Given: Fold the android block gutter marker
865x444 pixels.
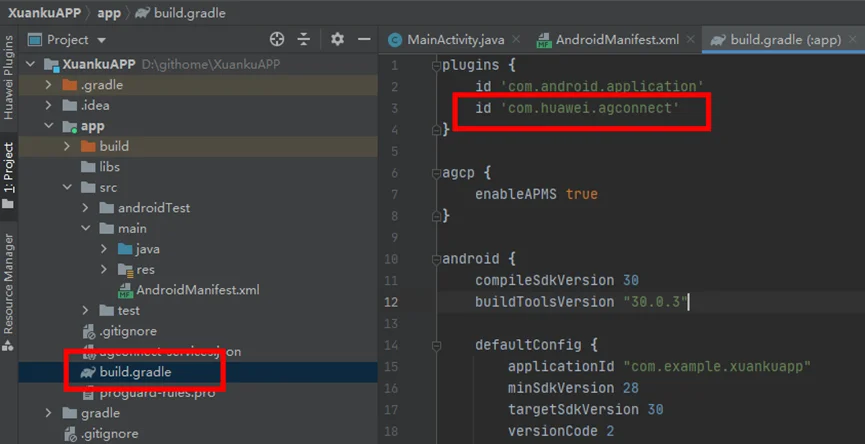Looking at the screenshot, I should click(x=437, y=259).
